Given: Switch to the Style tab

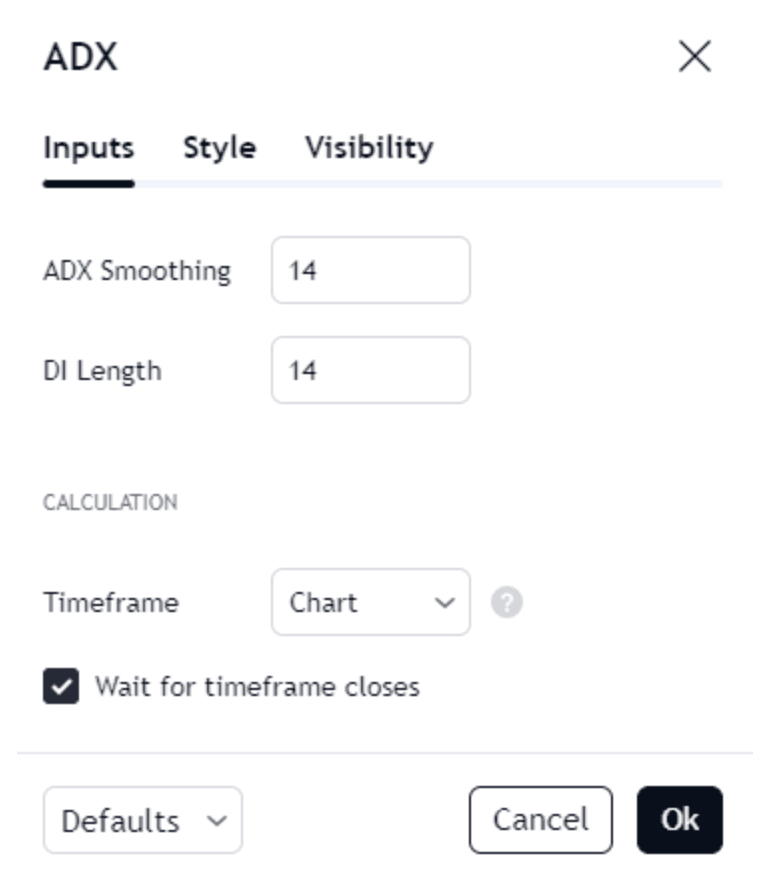Looking at the screenshot, I should tap(220, 148).
